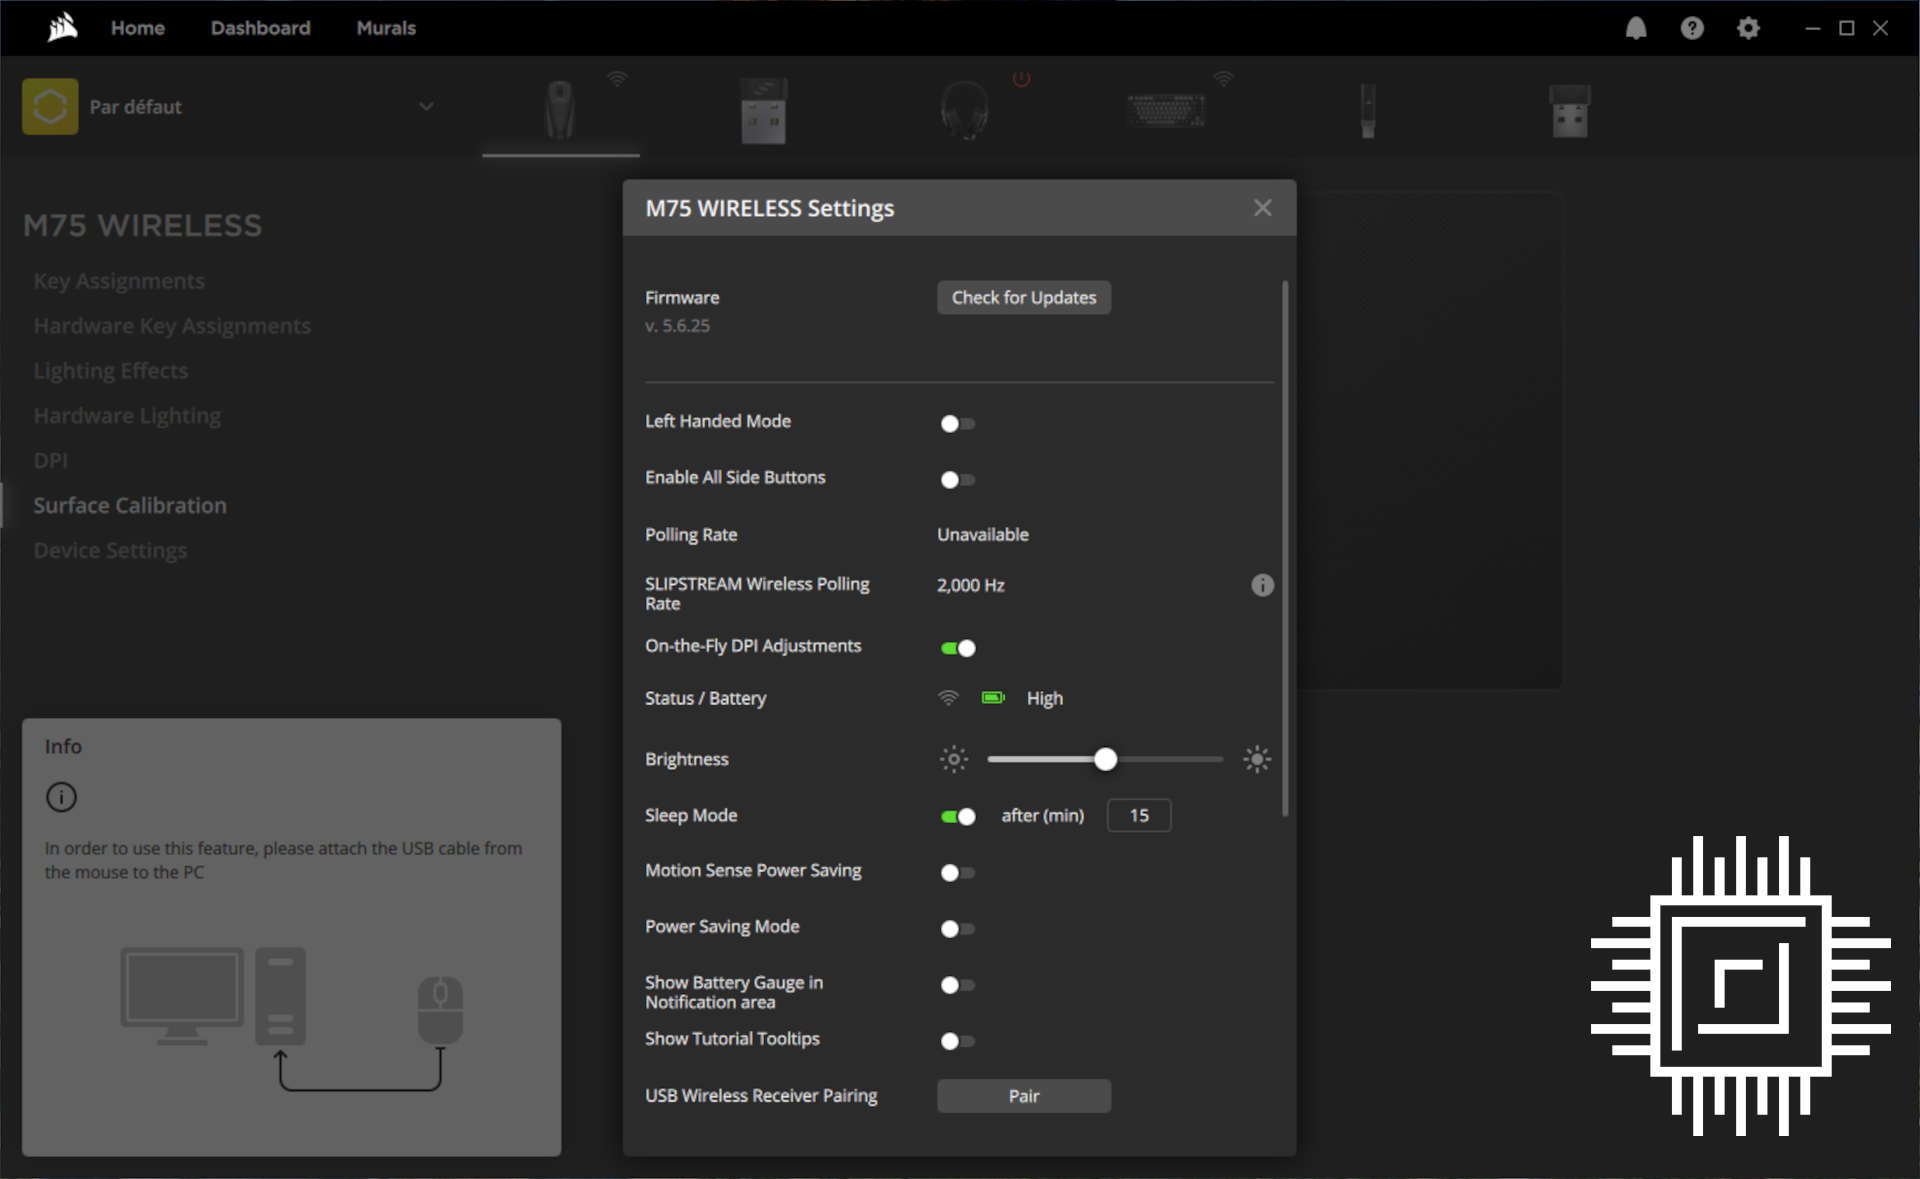The height and width of the screenshot is (1179, 1920).
Task: Expand the Par défaut profile dropdown
Action: click(x=426, y=106)
